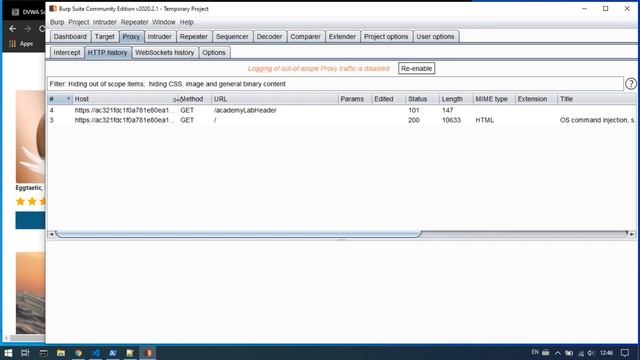This screenshot has height=360, width=640.
Task: Sort by the Edited column header
Action: click(389, 99)
